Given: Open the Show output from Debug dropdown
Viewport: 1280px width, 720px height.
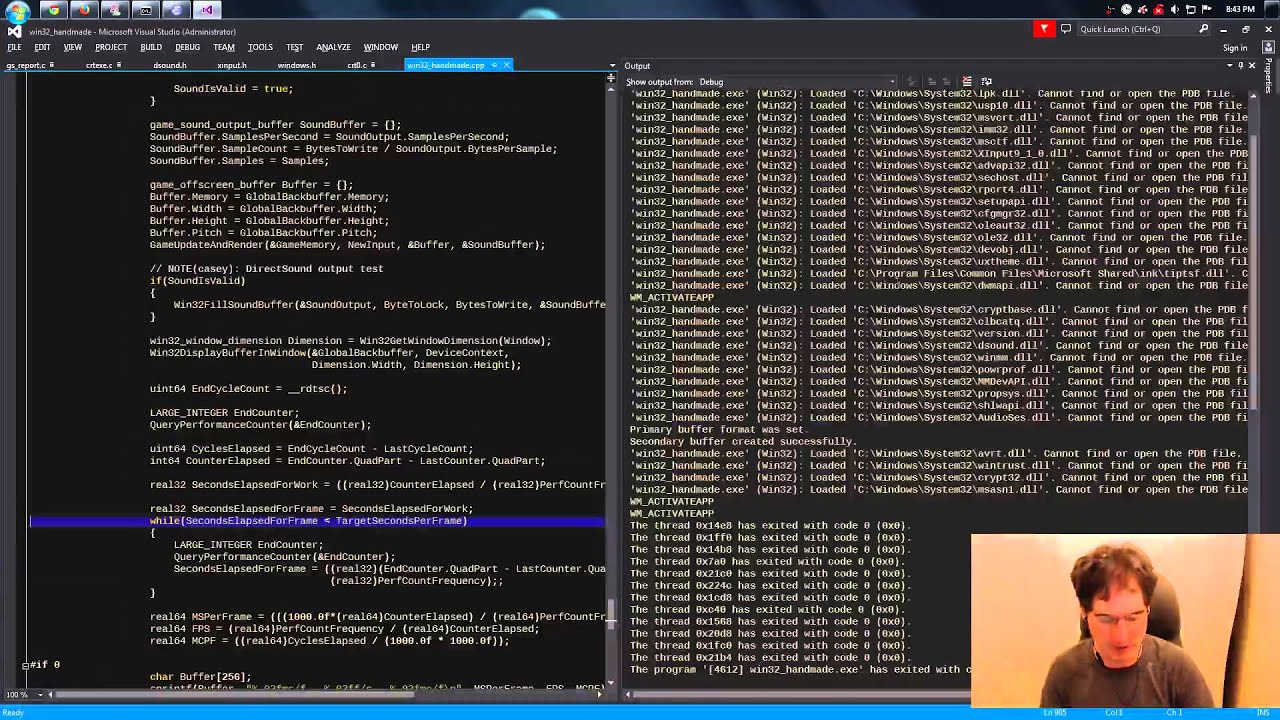Looking at the screenshot, I should coord(797,82).
